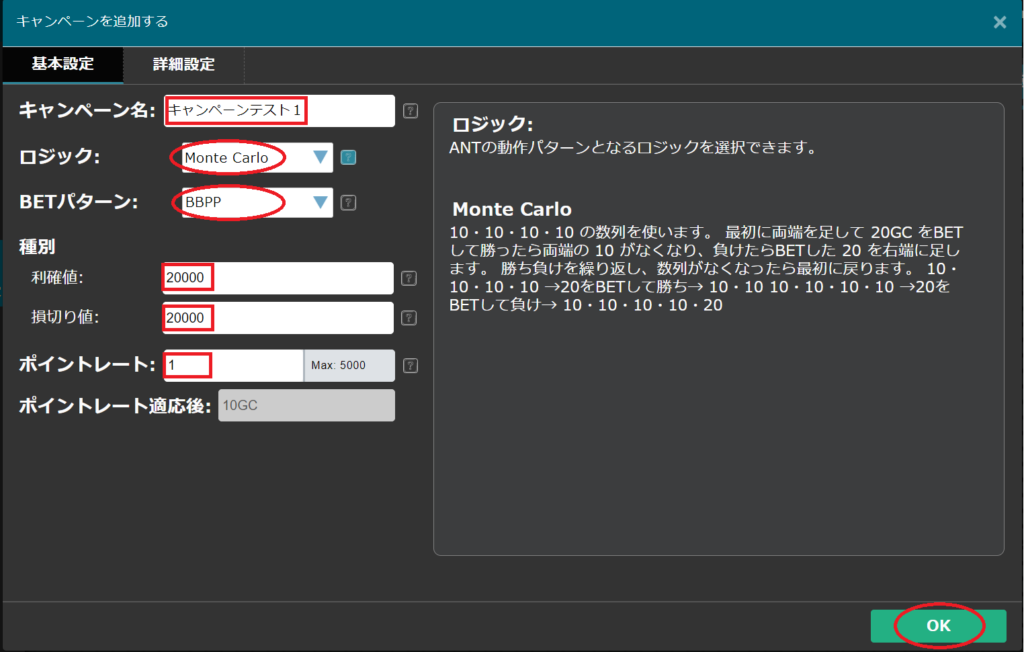Click the ANTの動作パターン description sentence

(633, 148)
